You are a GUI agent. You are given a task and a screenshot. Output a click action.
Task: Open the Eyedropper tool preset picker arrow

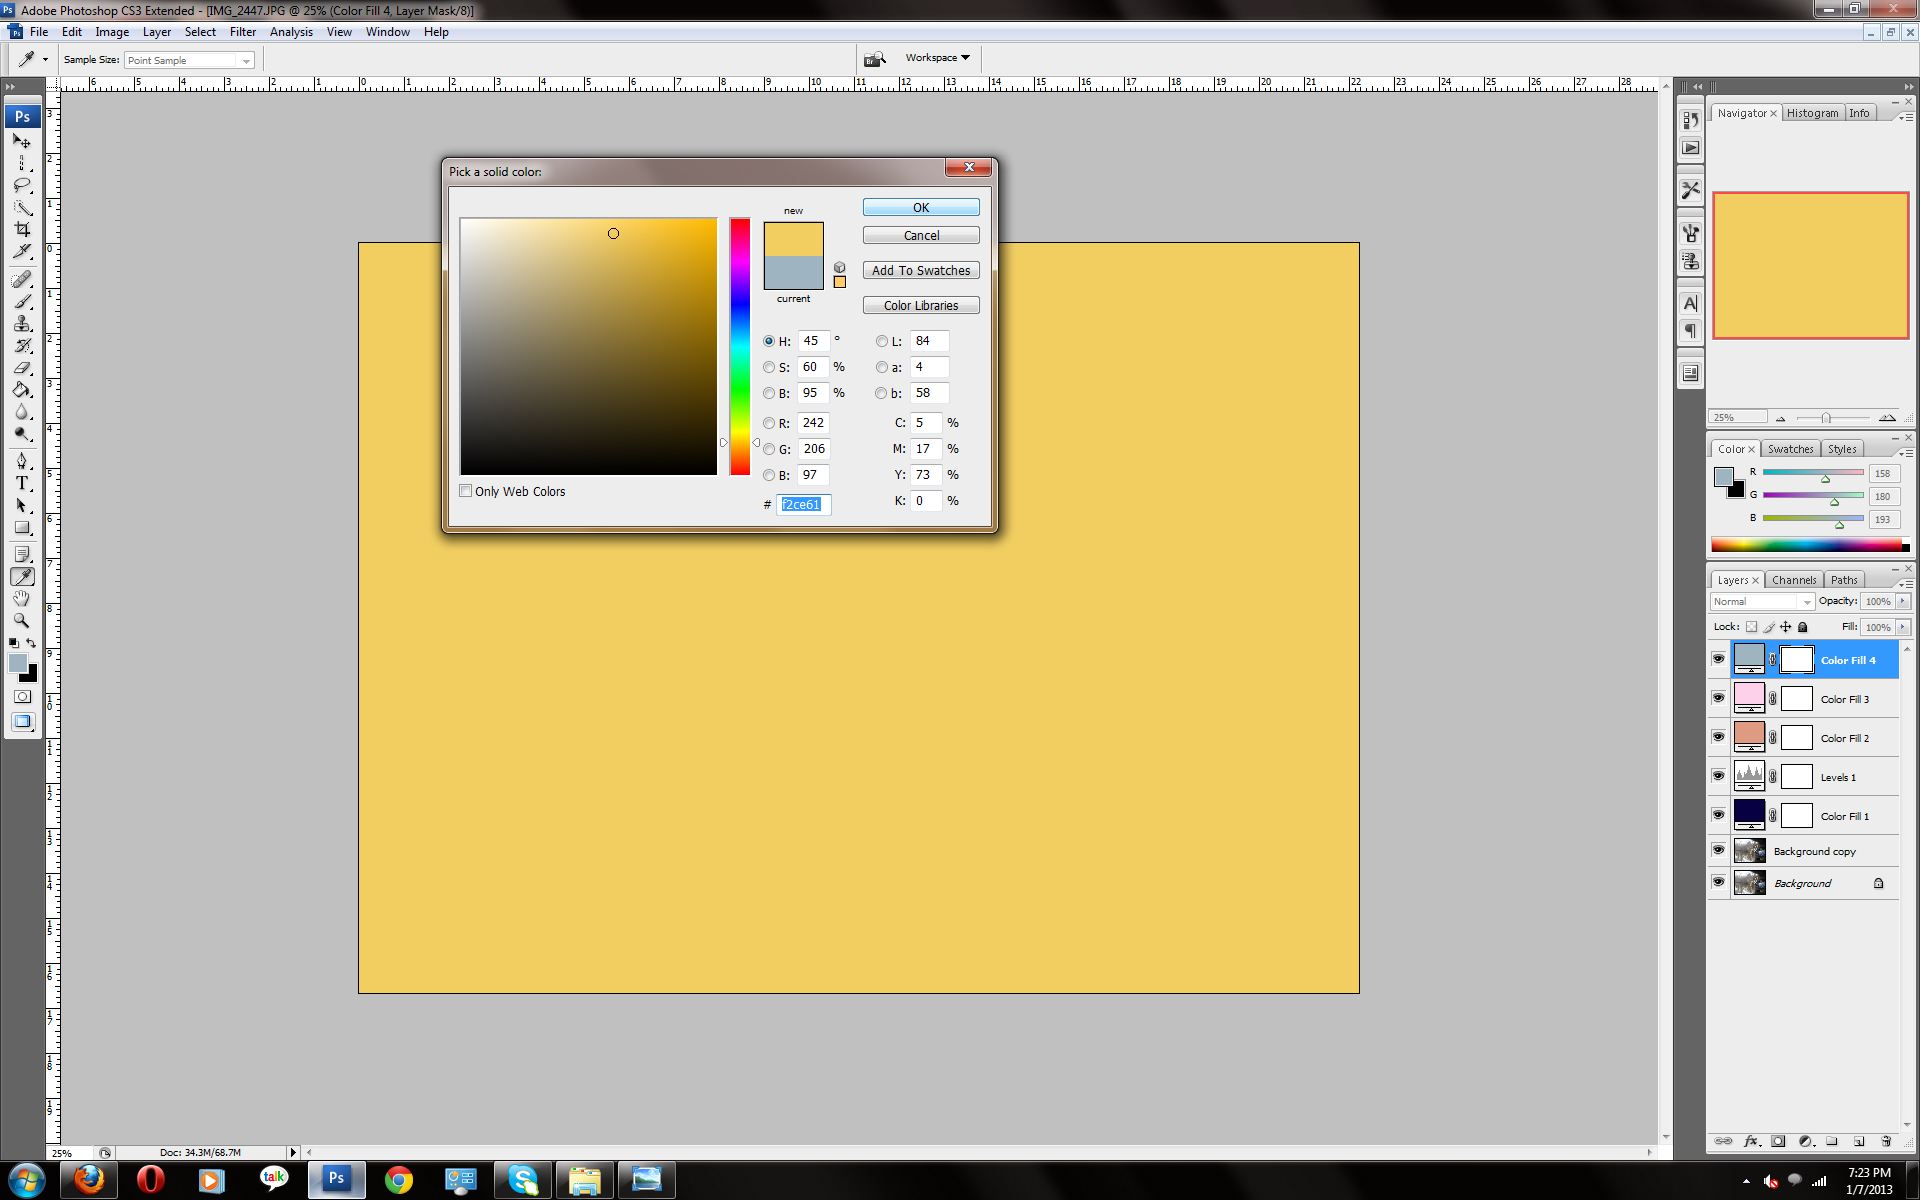pos(45,59)
